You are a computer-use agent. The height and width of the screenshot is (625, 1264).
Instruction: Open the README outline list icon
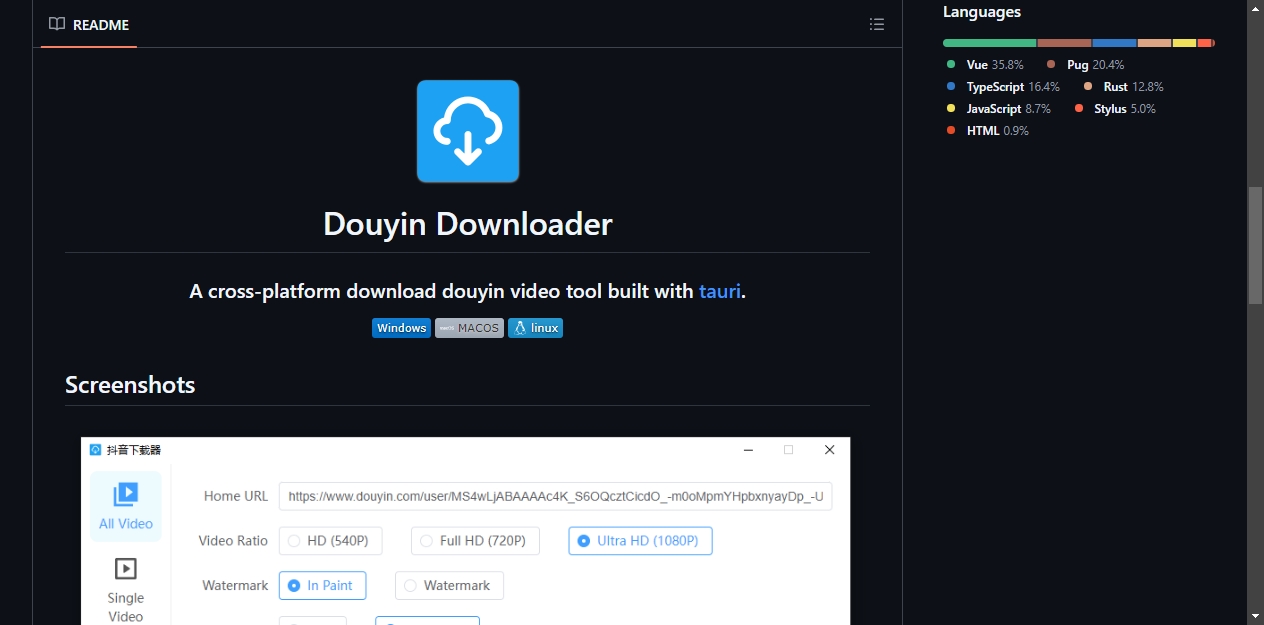[877, 24]
